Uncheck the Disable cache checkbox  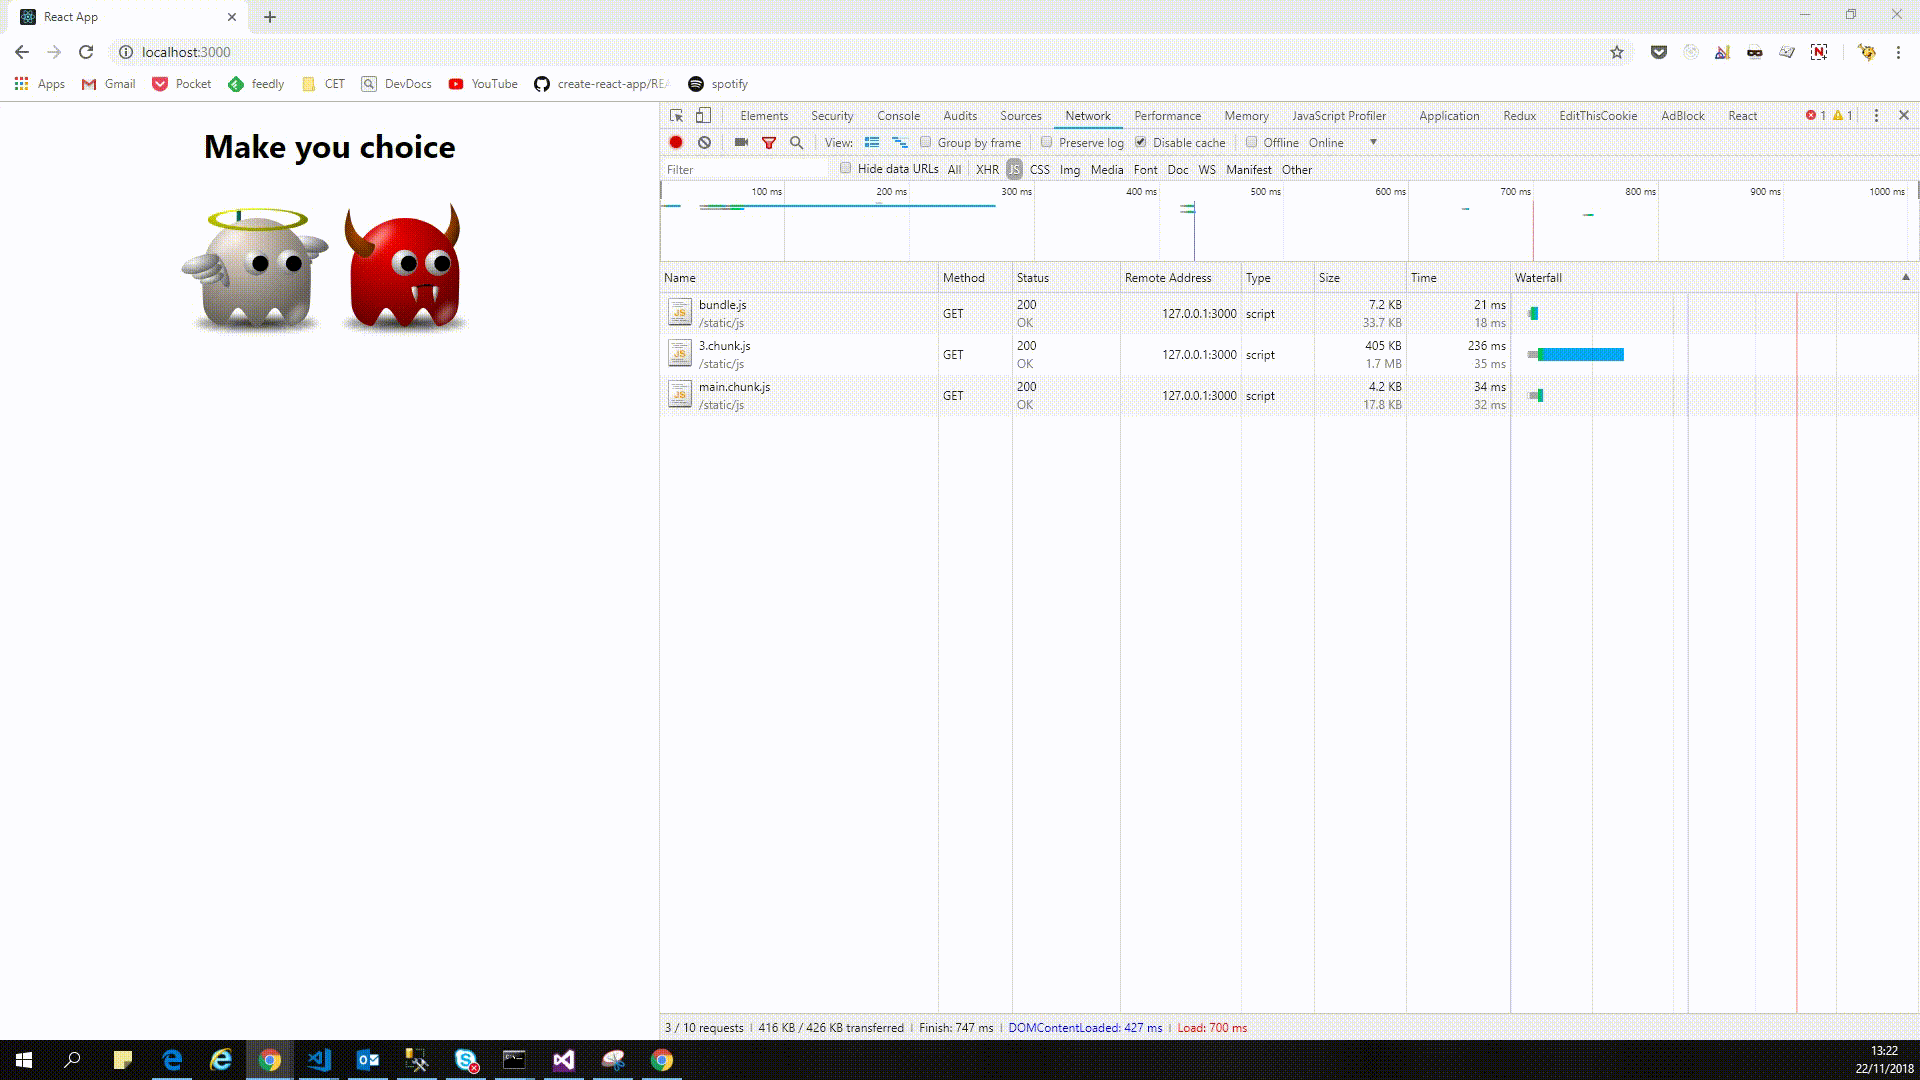1141,142
